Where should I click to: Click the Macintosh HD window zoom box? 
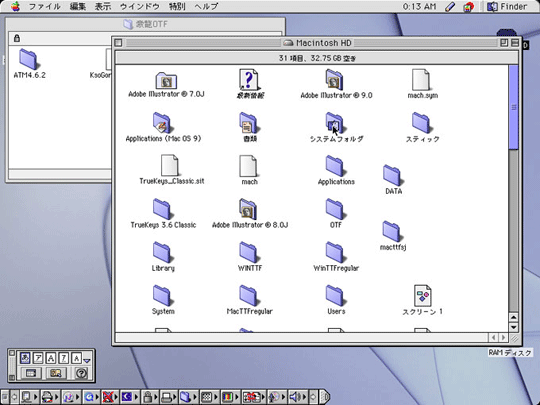(504, 43)
